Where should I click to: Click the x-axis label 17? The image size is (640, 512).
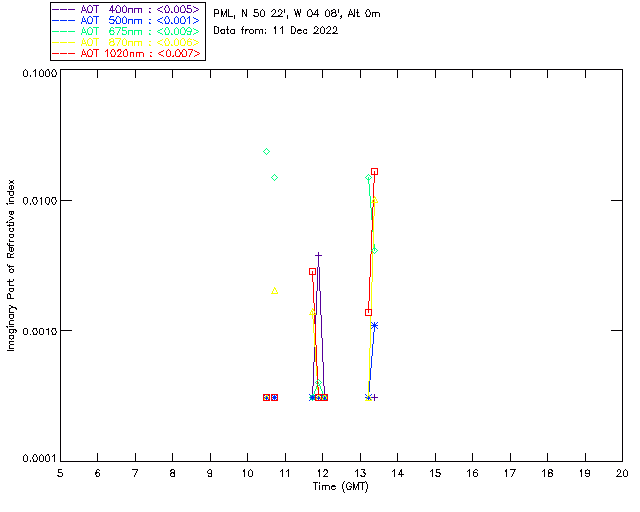510,473
